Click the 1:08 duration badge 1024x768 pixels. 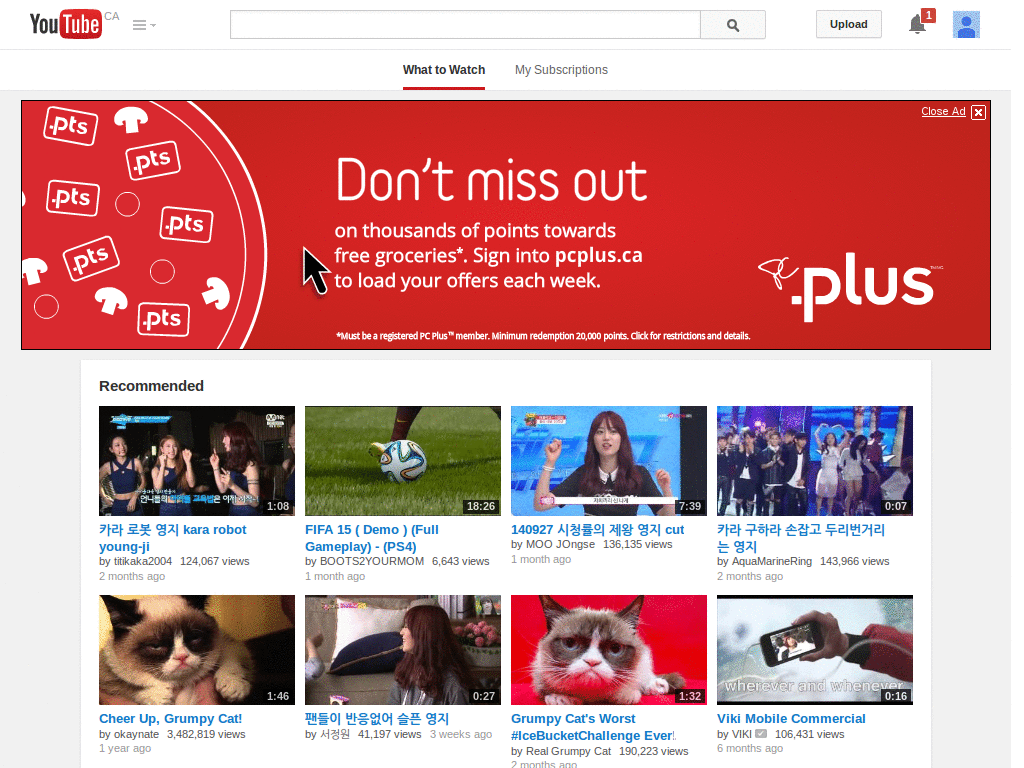click(x=278, y=506)
